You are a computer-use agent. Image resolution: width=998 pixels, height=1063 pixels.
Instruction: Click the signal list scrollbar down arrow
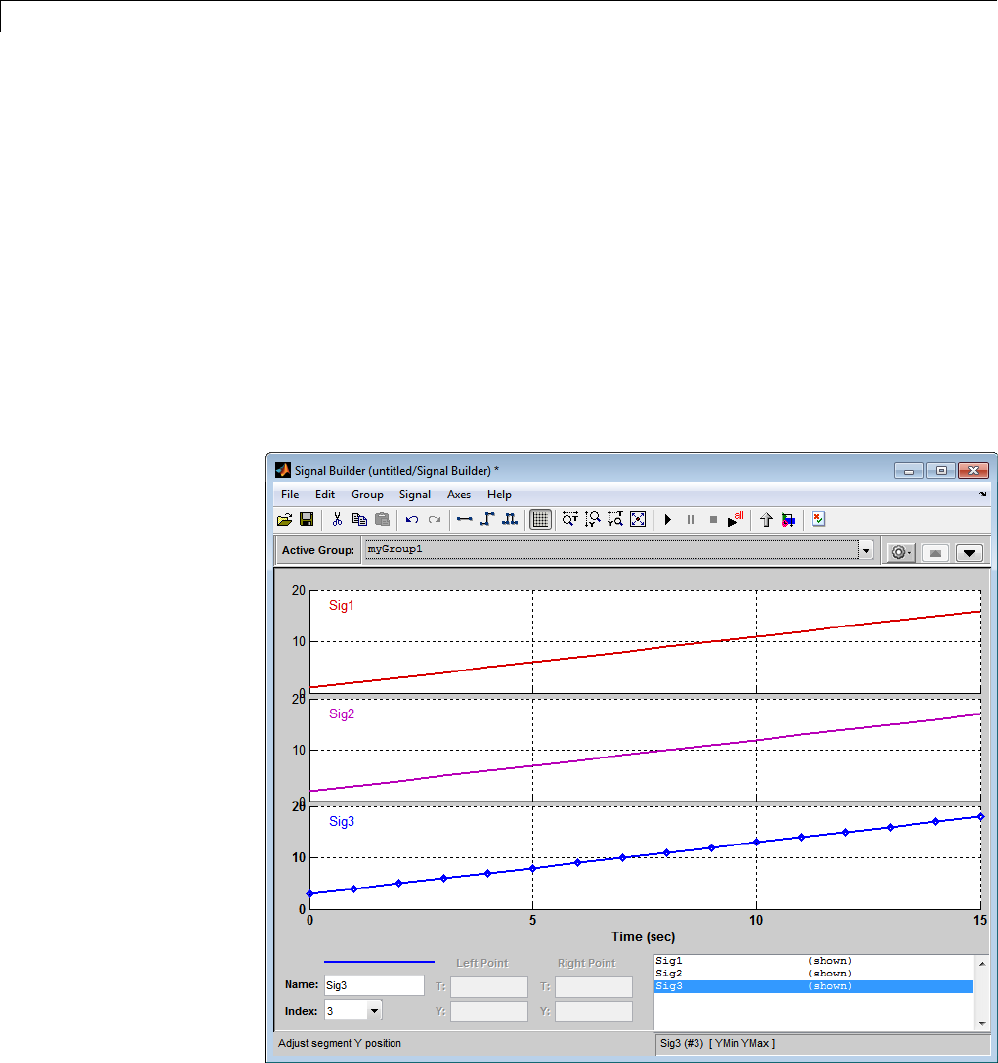[982, 1023]
